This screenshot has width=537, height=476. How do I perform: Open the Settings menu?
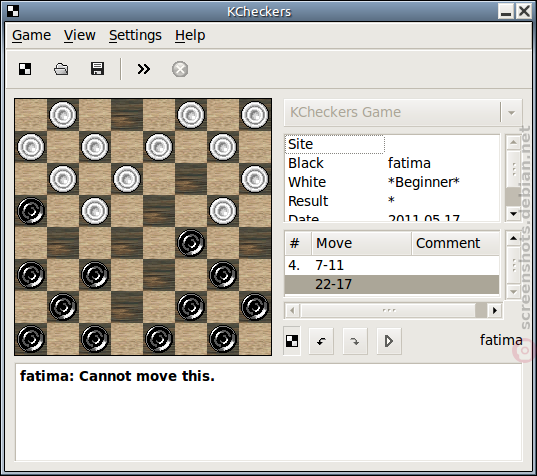point(135,35)
